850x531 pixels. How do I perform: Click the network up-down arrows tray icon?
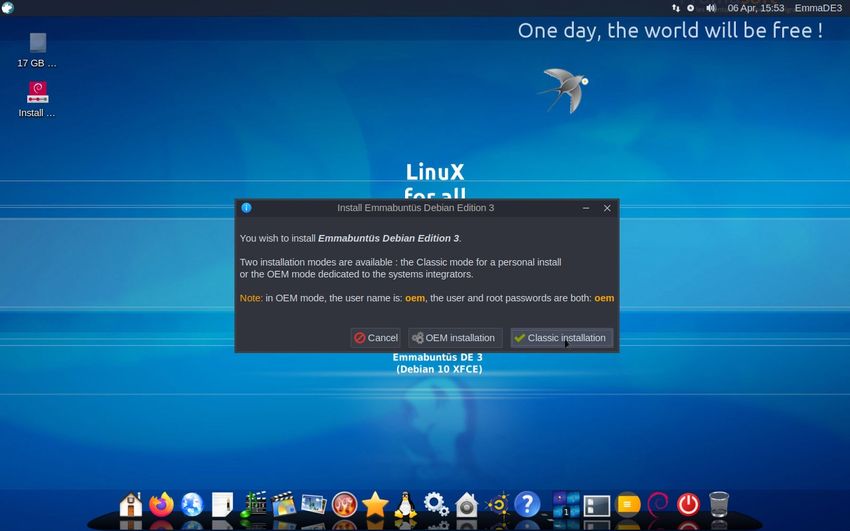click(x=675, y=8)
